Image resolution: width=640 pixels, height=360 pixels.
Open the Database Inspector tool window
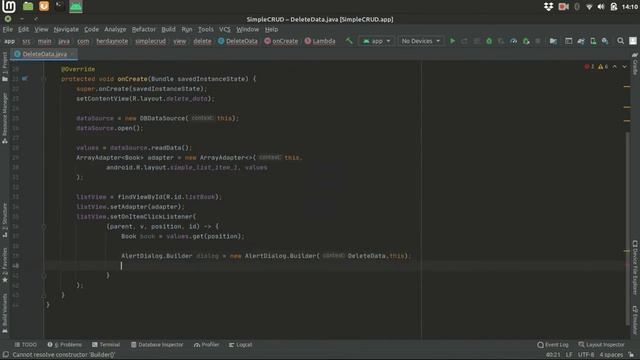click(157, 345)
